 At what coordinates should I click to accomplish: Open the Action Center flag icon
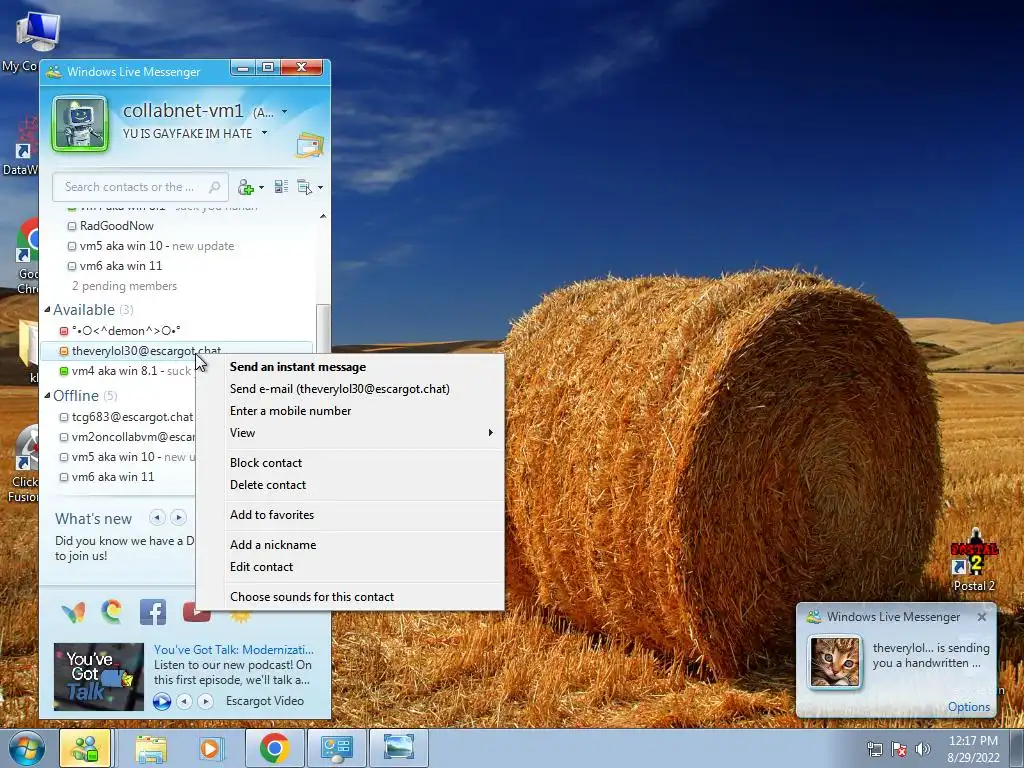899,749
